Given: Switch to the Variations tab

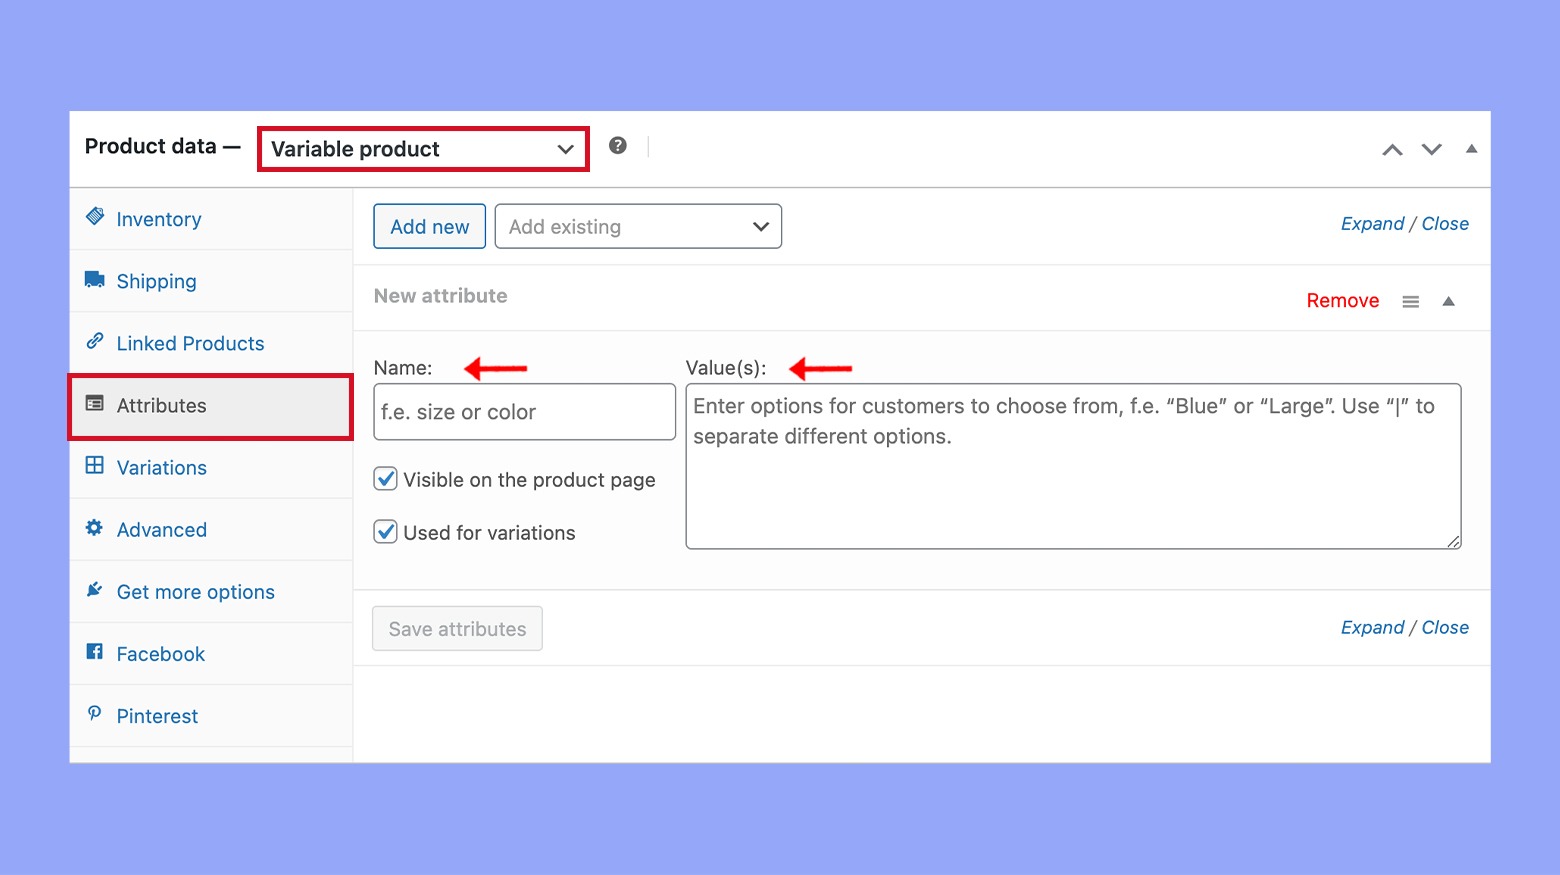Looking at the screenshot, I should pos(211,467).
